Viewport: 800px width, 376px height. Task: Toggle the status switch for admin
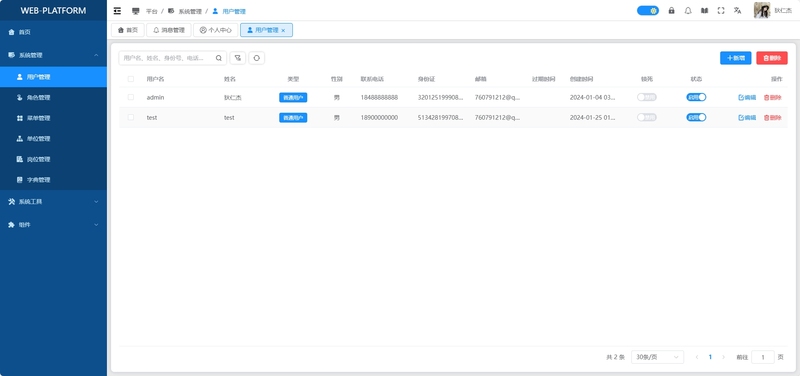[696, 97]
